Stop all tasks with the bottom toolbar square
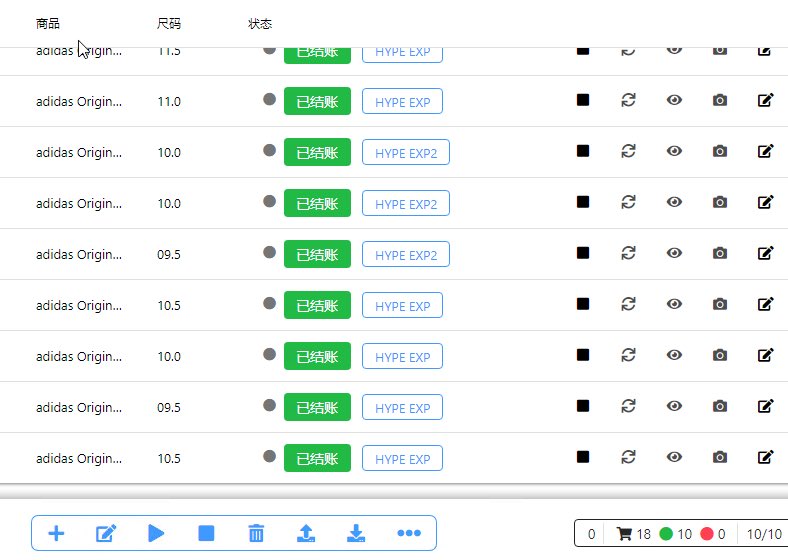788x560 pixels. click(206, 533)
